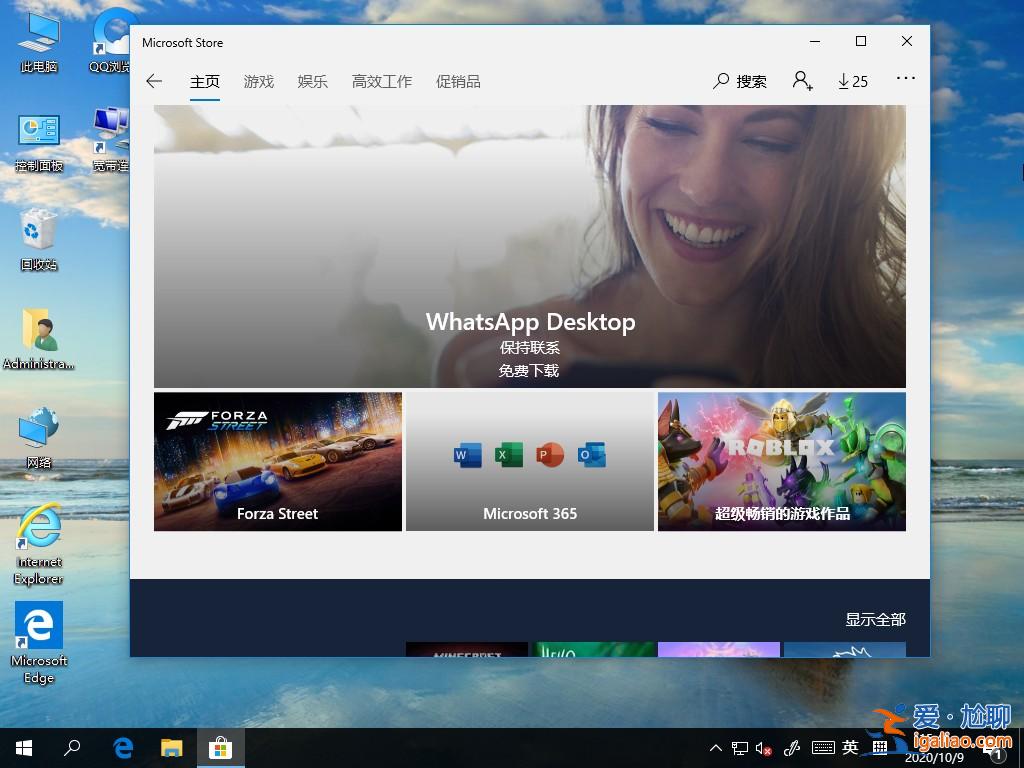Switch the 英 language mode in the tray
Image resolution: width=1024 pixels, height=768 pixels.
pyautogui.click(x=849, y=747)
